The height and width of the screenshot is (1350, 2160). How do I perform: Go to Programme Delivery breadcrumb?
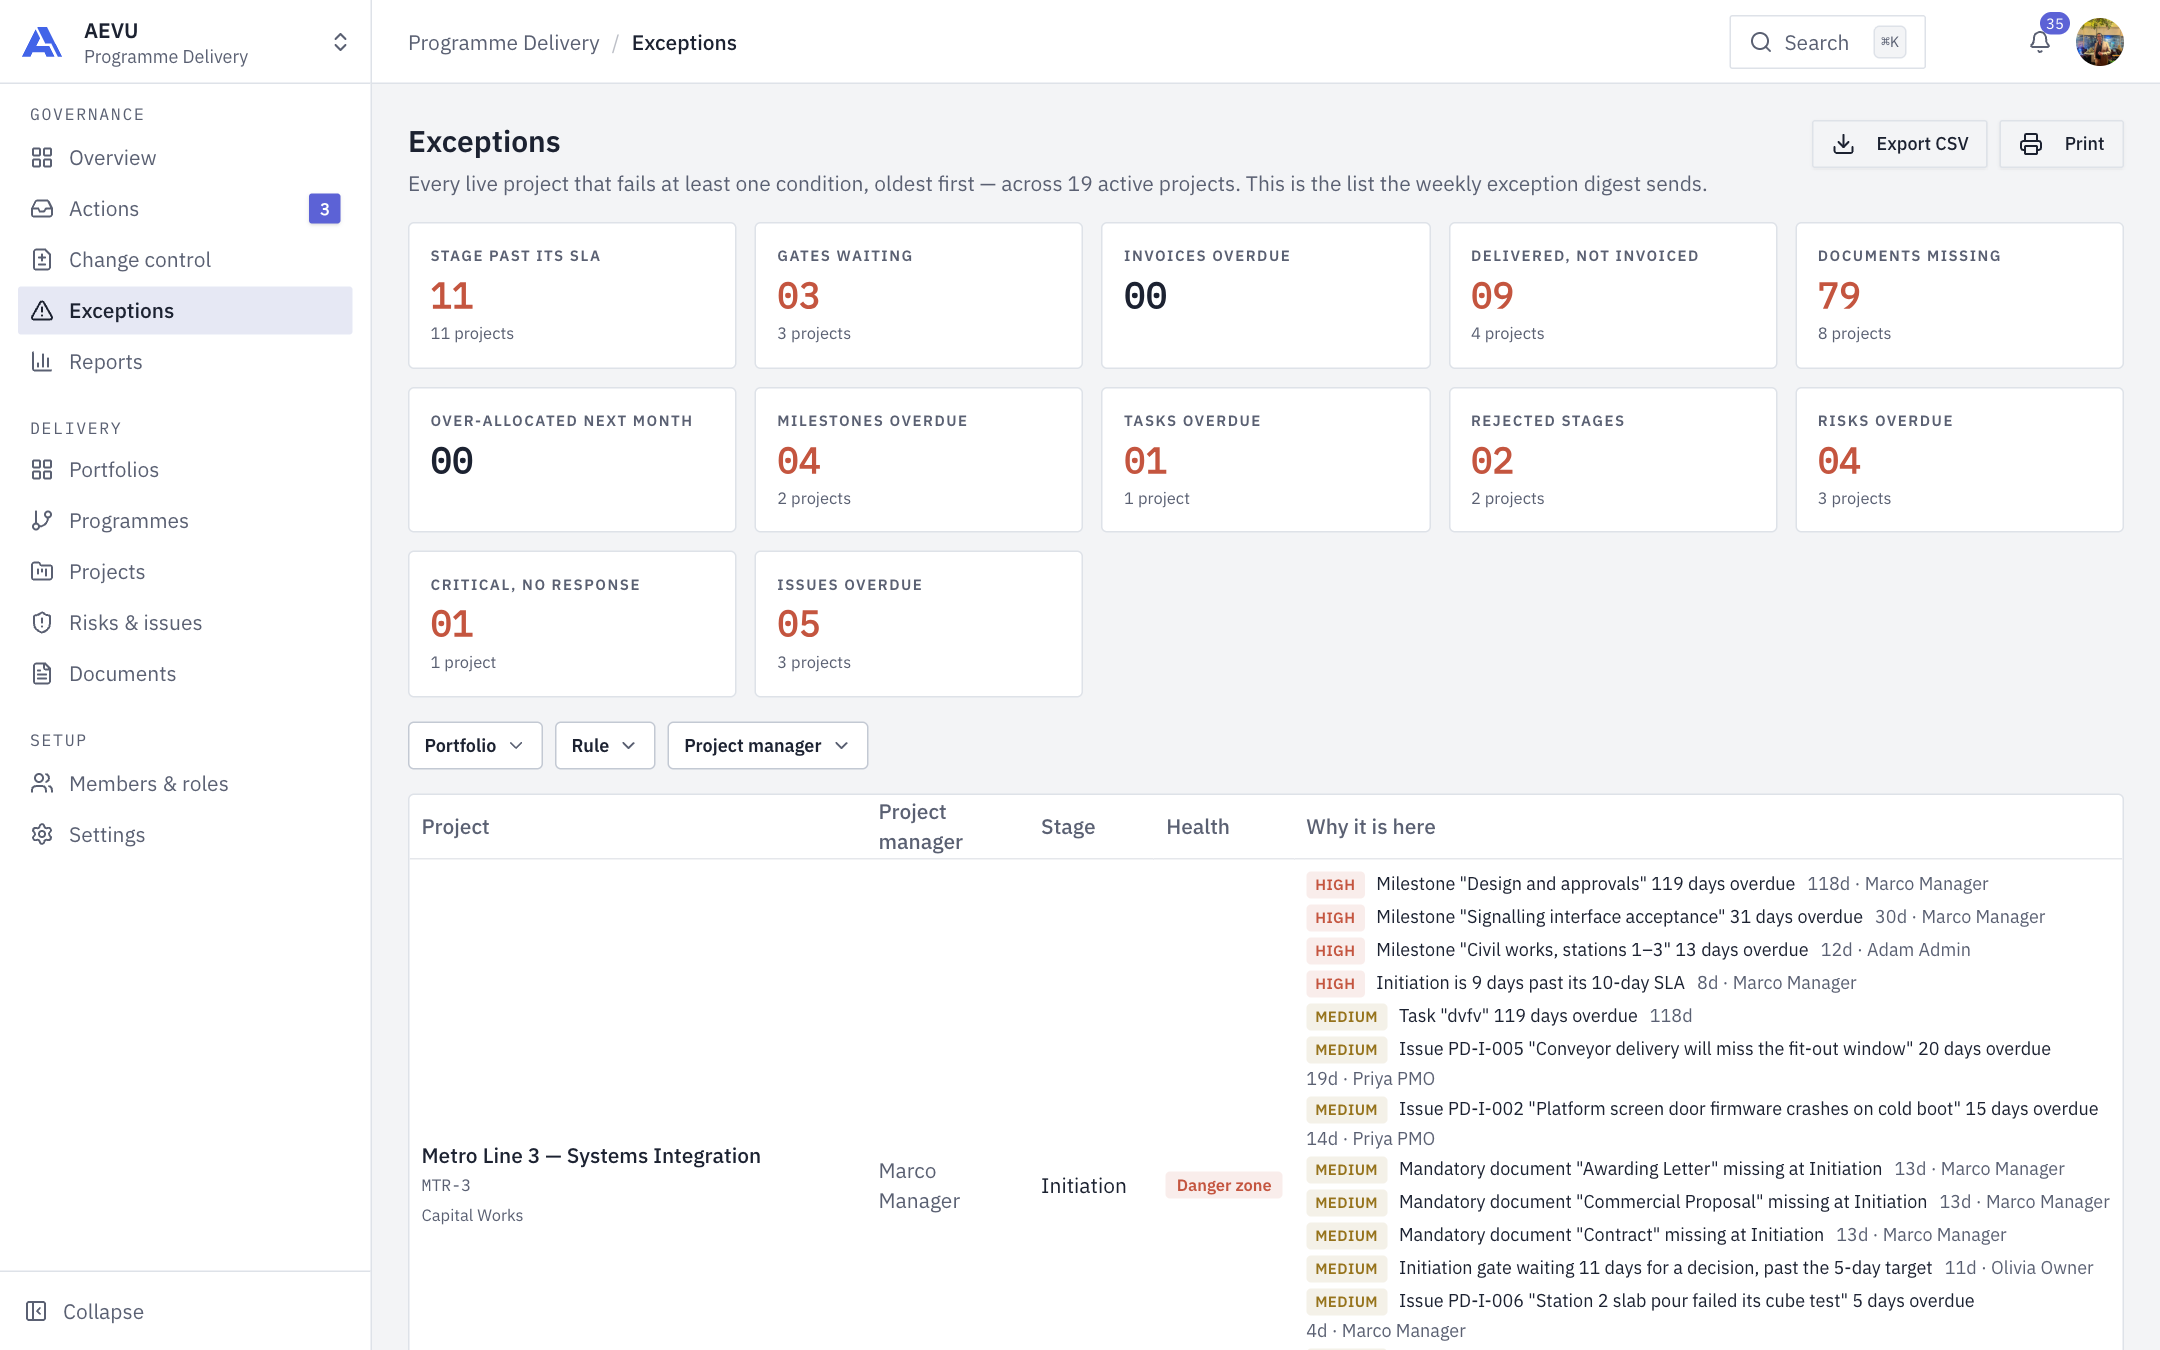pyautogui.click(x=504, y=43)
